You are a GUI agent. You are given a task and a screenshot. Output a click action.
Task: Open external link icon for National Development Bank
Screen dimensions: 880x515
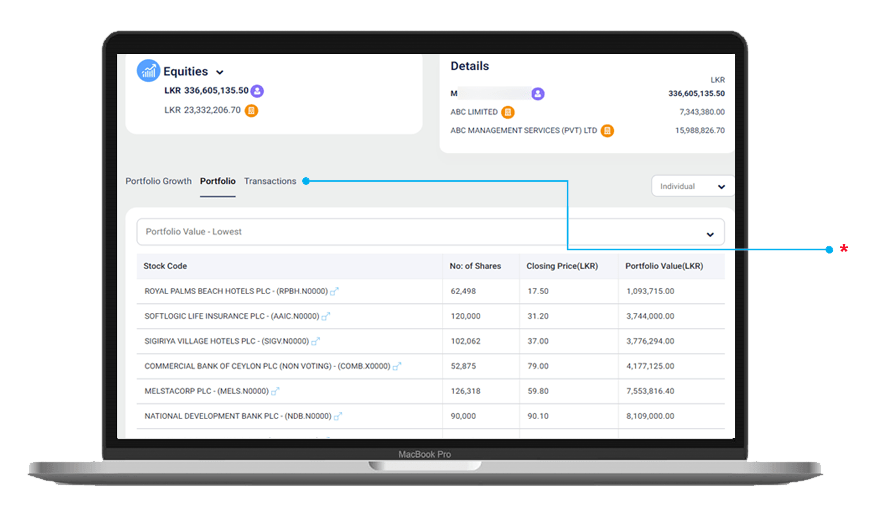point(338,416)
